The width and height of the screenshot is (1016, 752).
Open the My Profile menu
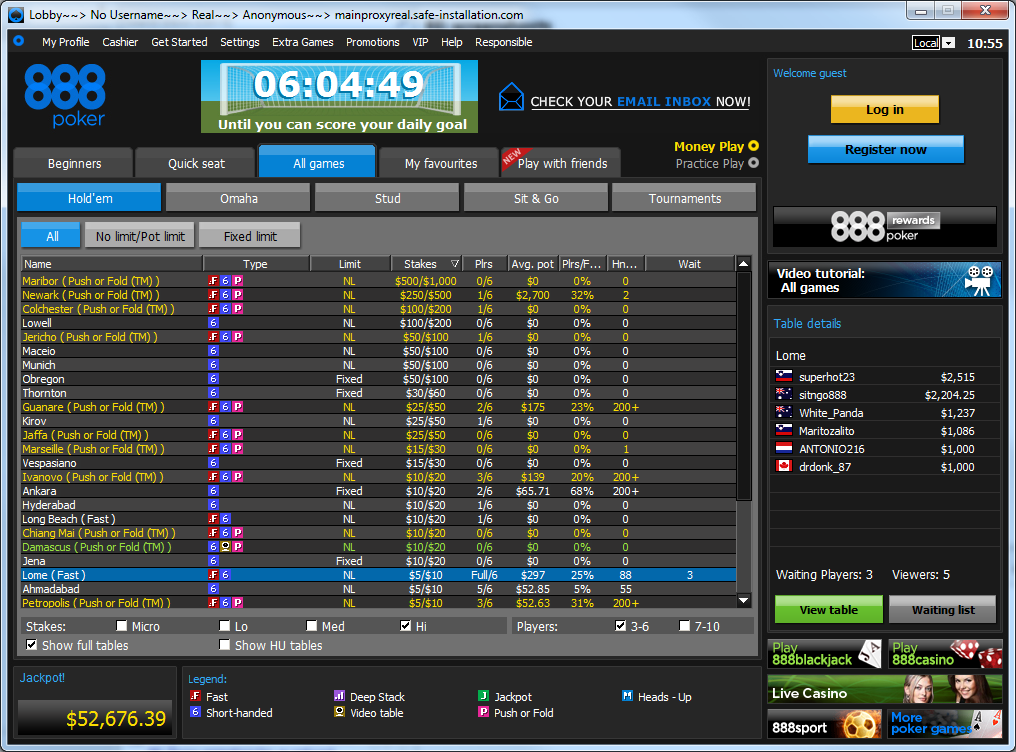tap(65, 42)
